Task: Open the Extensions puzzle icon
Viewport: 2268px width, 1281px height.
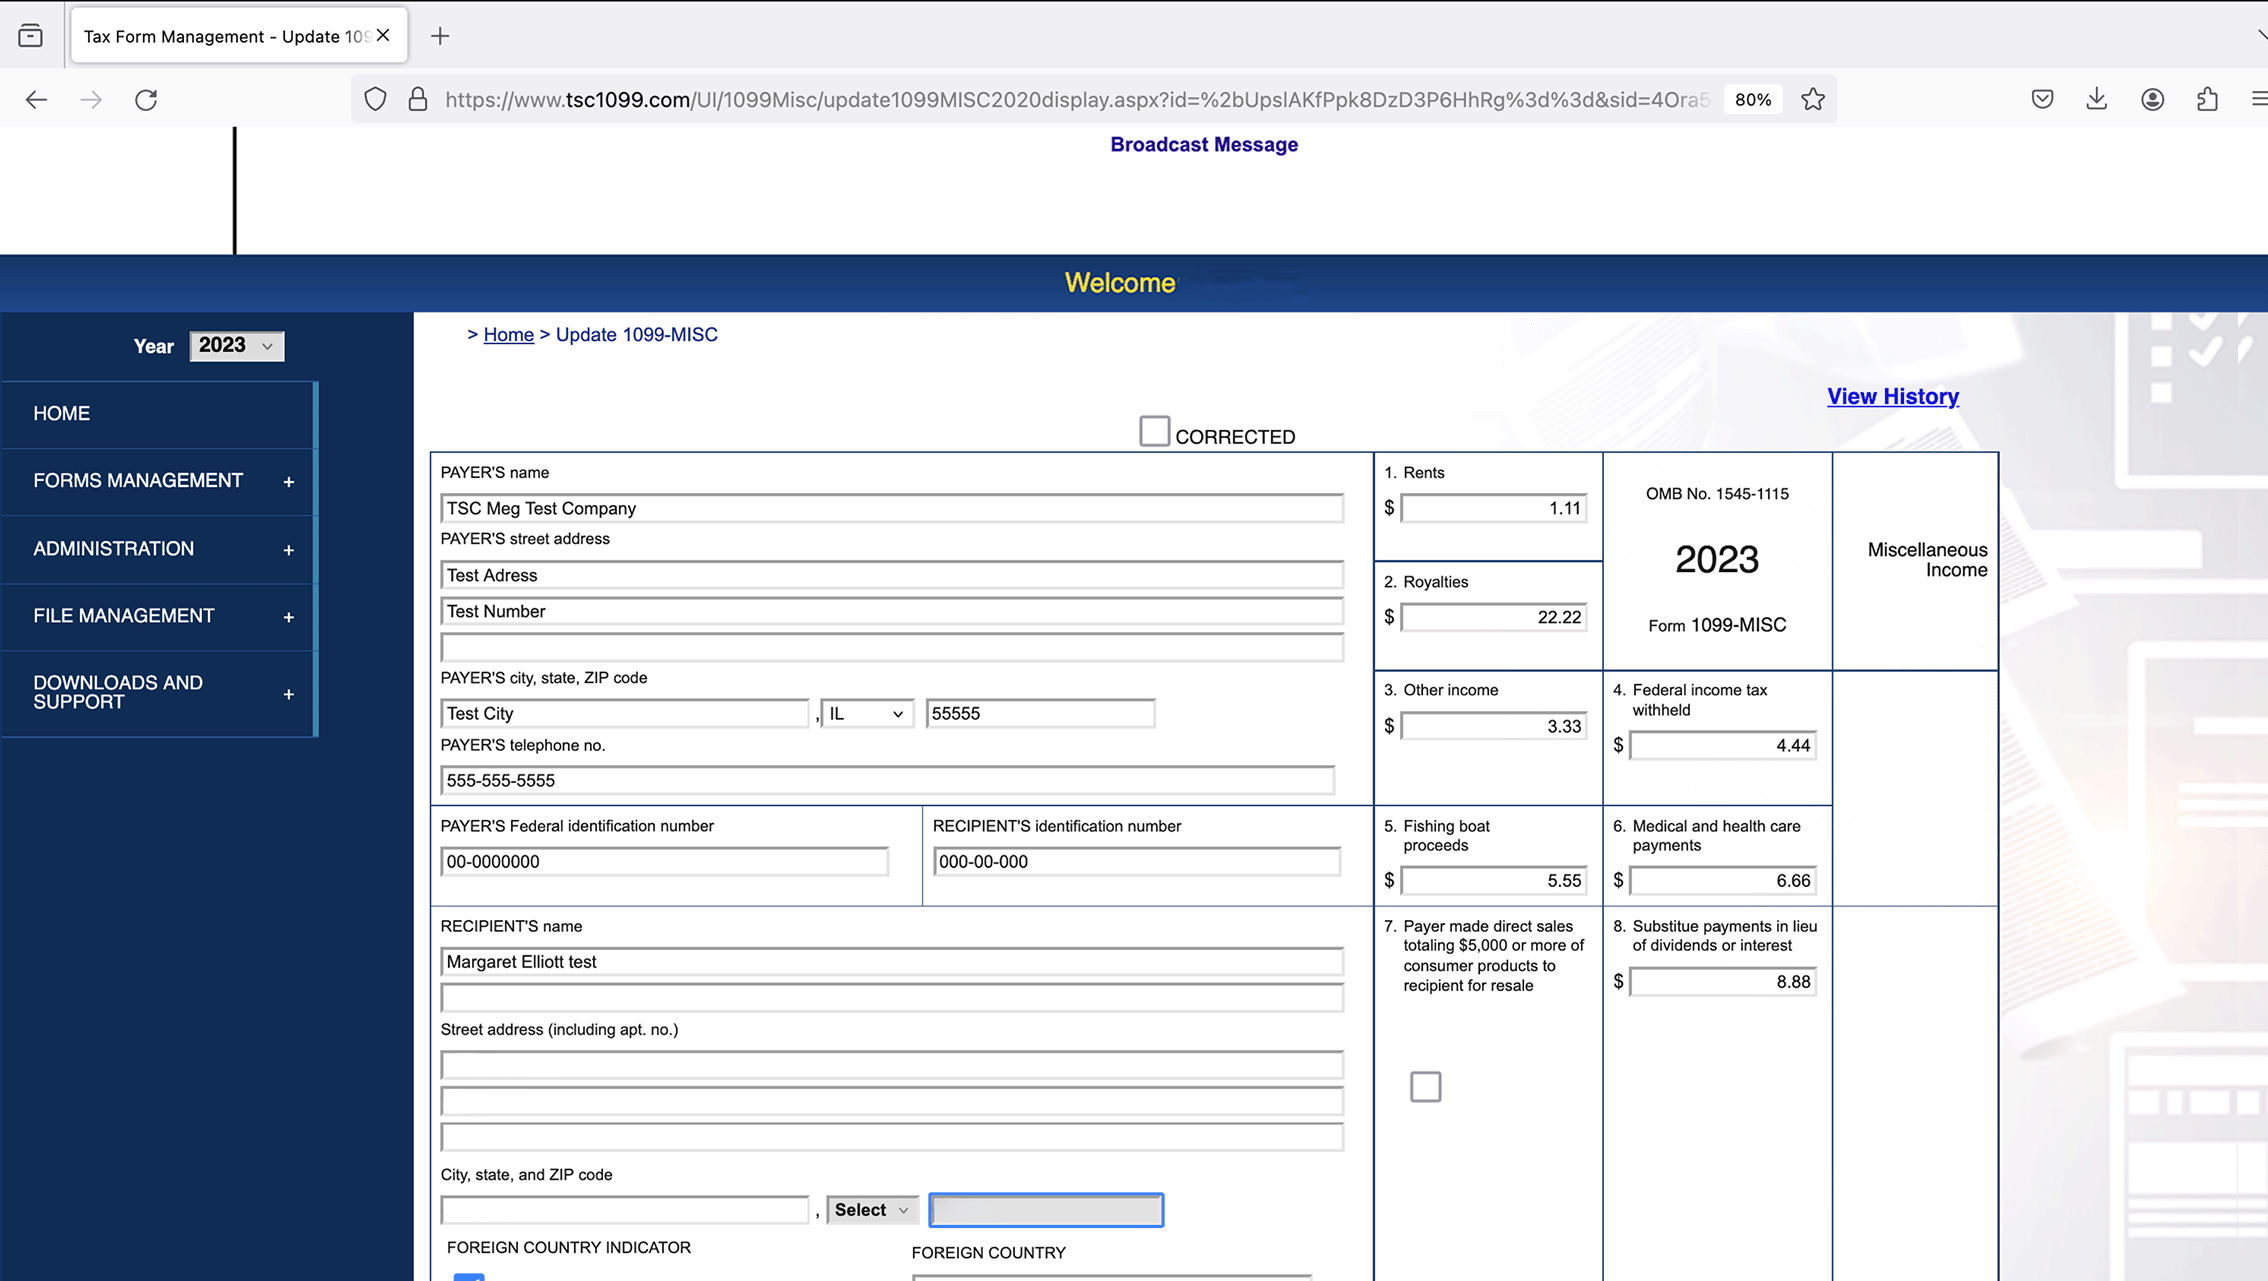Action: pyautogui.click(x=2208, y=99)
